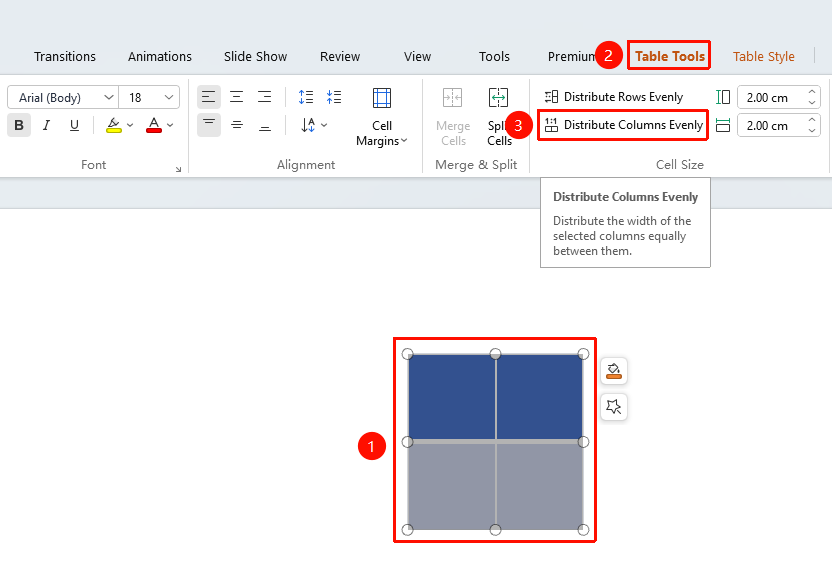Increase column width with up stepper

tap(812, 120)
